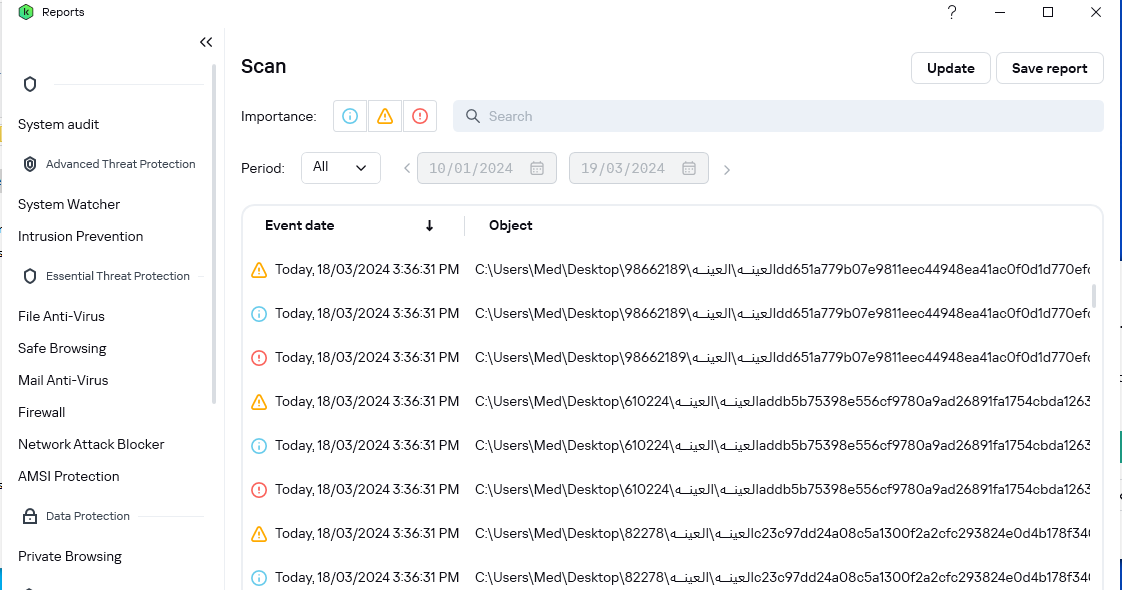
Task: Click the magnifier icon in the search box
Action: click(472, 116)
